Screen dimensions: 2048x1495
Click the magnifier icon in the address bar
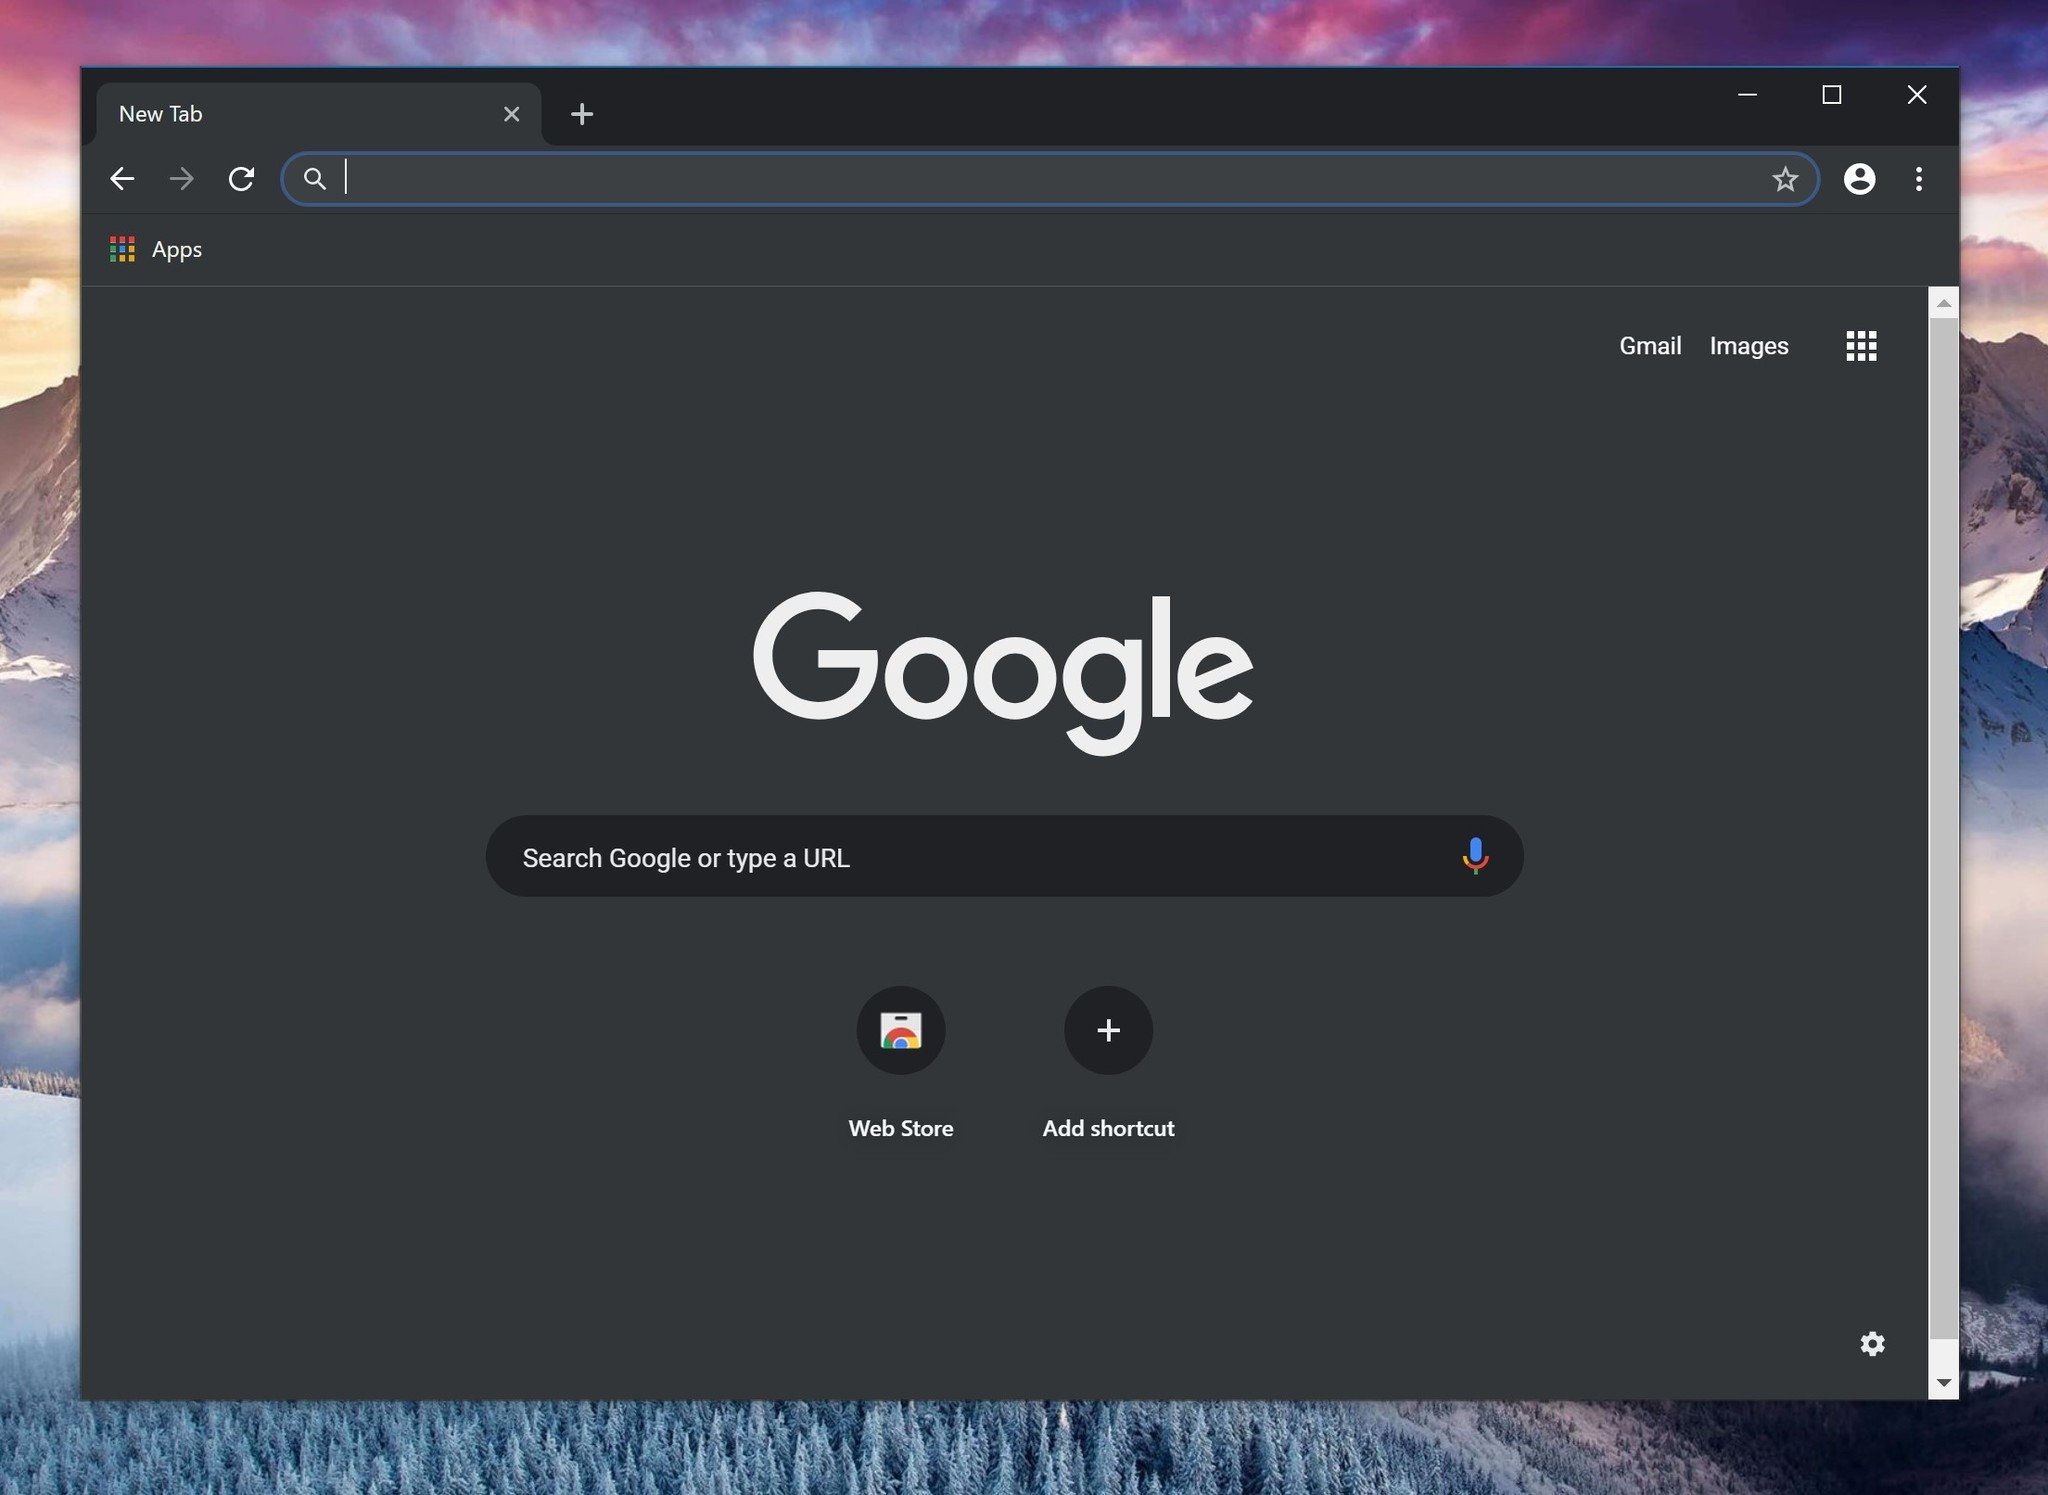click(x=314, y=179)
